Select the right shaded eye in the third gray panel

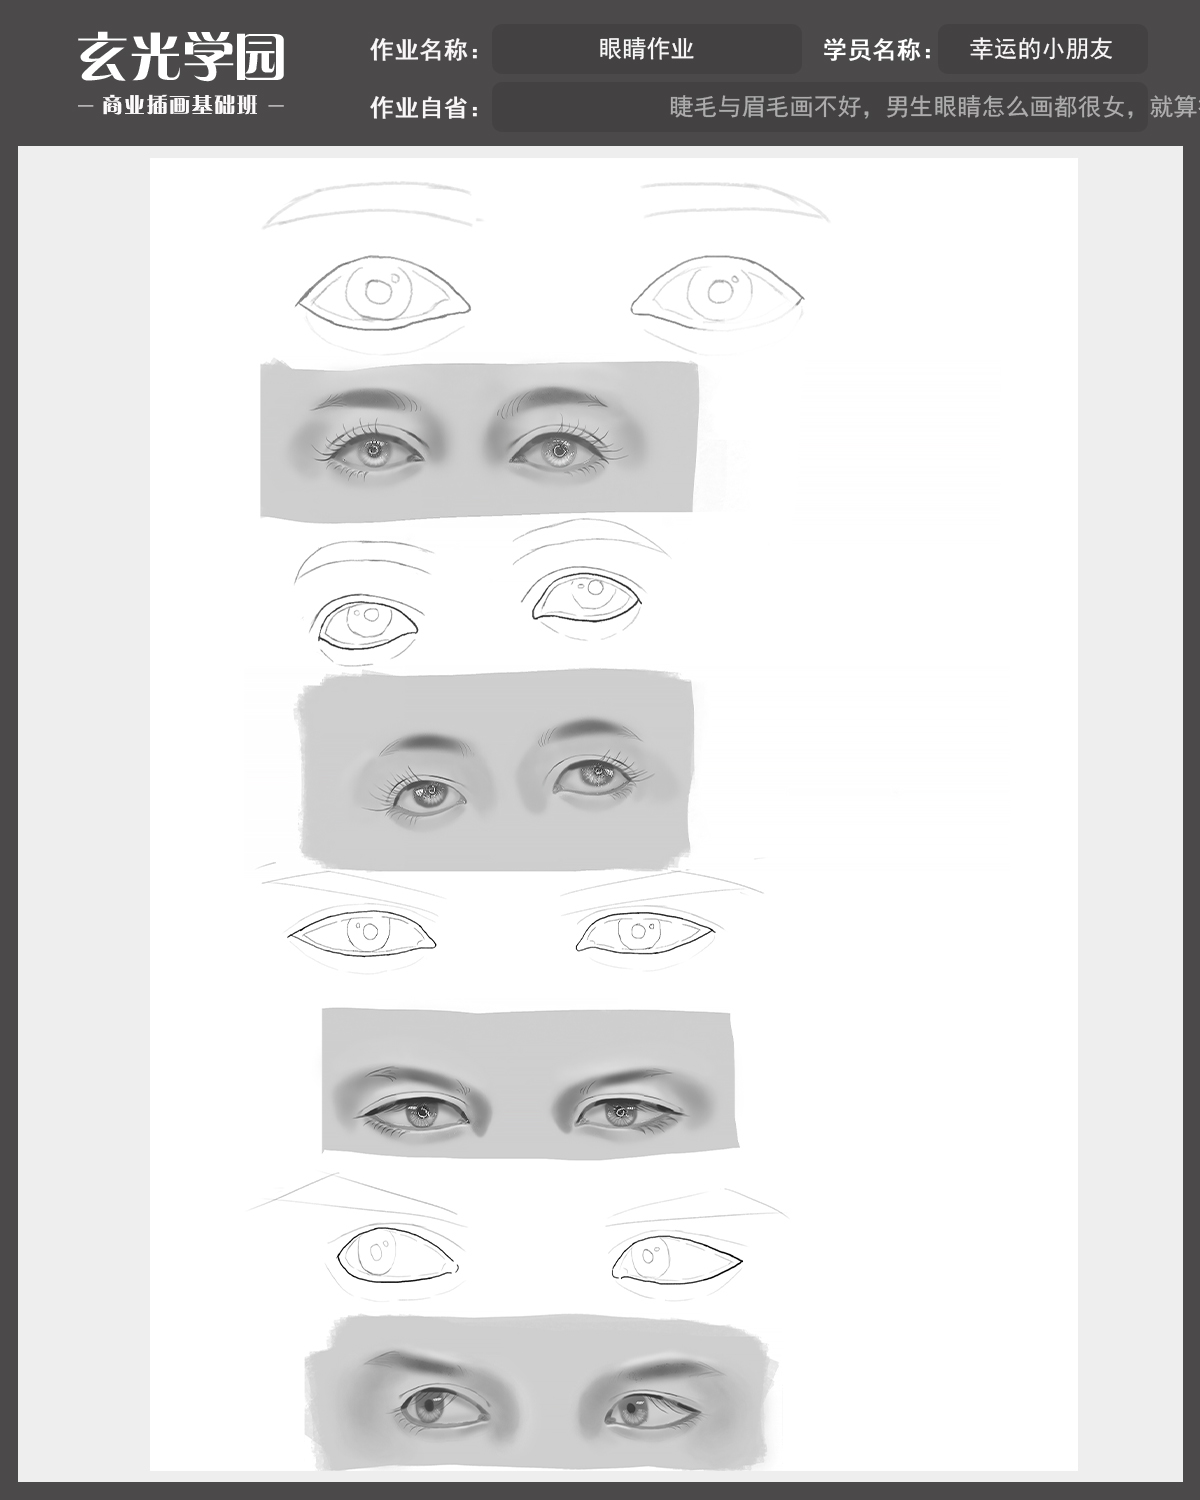tap(627, 1112)
